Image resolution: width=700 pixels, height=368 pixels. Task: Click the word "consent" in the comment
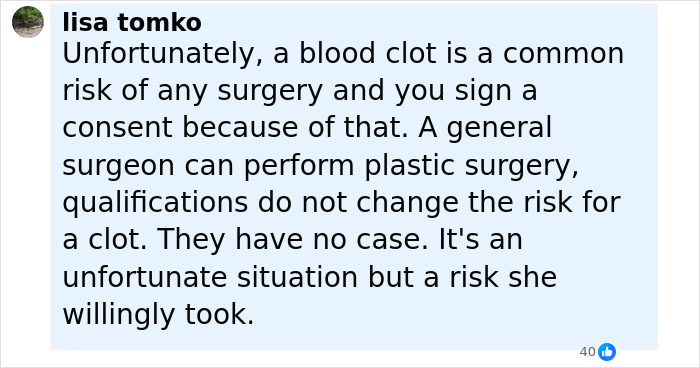(117, 128)
